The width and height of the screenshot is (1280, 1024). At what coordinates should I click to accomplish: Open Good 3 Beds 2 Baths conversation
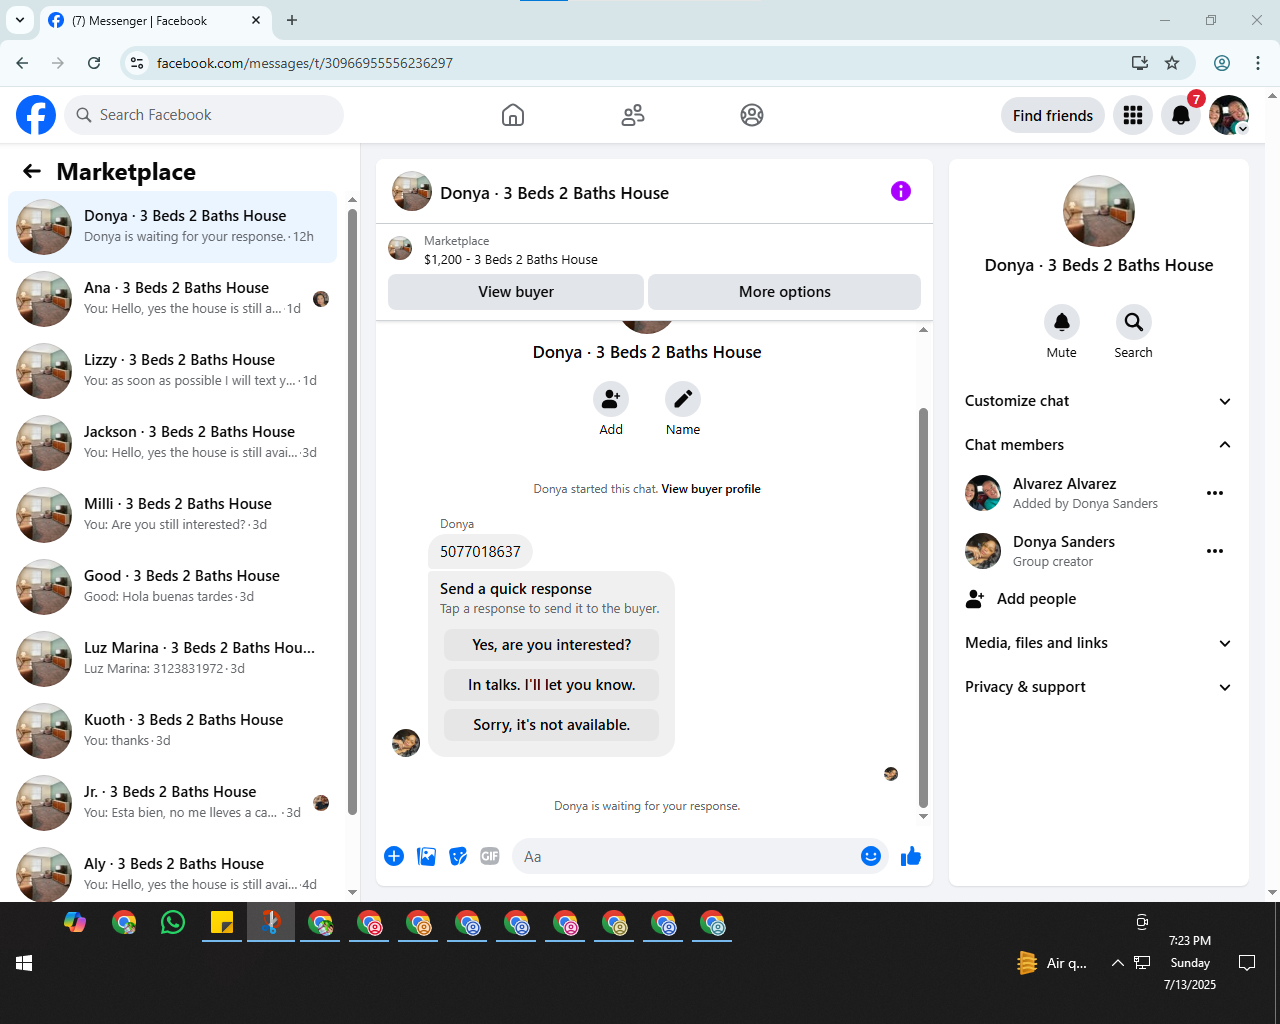(x=173, y=587)
